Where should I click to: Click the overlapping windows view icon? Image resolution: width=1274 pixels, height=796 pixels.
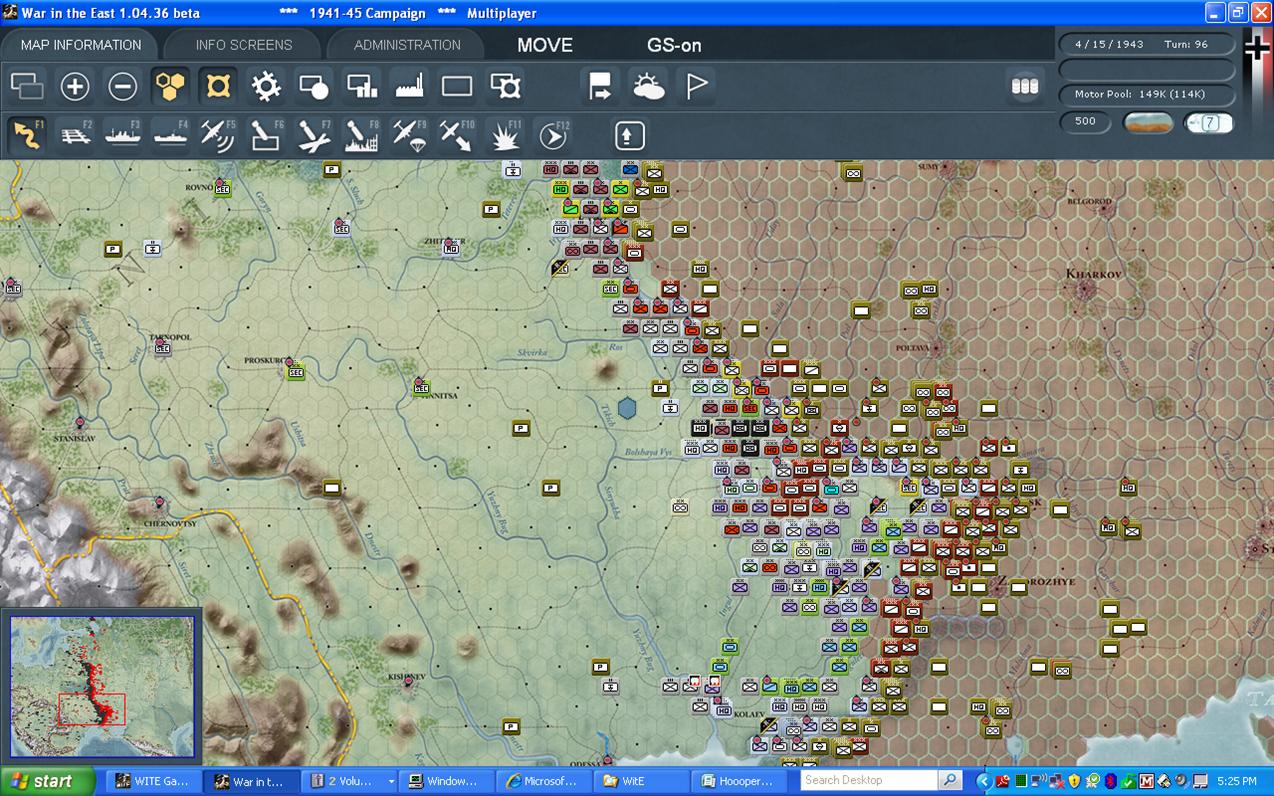click(27, 87)
